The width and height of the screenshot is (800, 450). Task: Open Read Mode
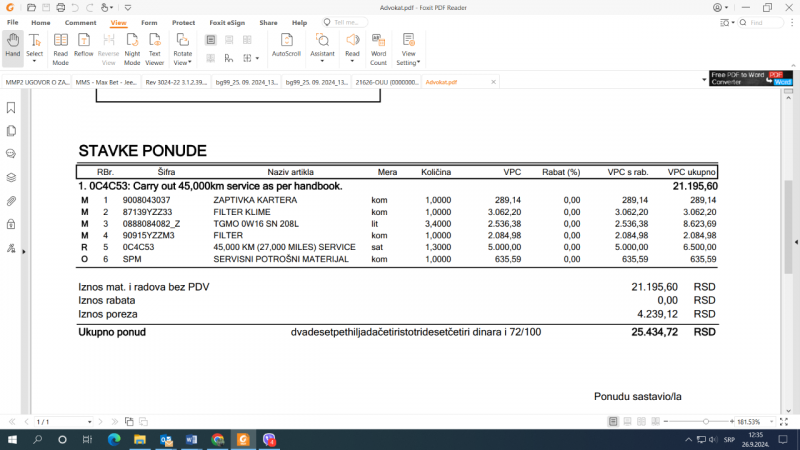pos(60,49)
